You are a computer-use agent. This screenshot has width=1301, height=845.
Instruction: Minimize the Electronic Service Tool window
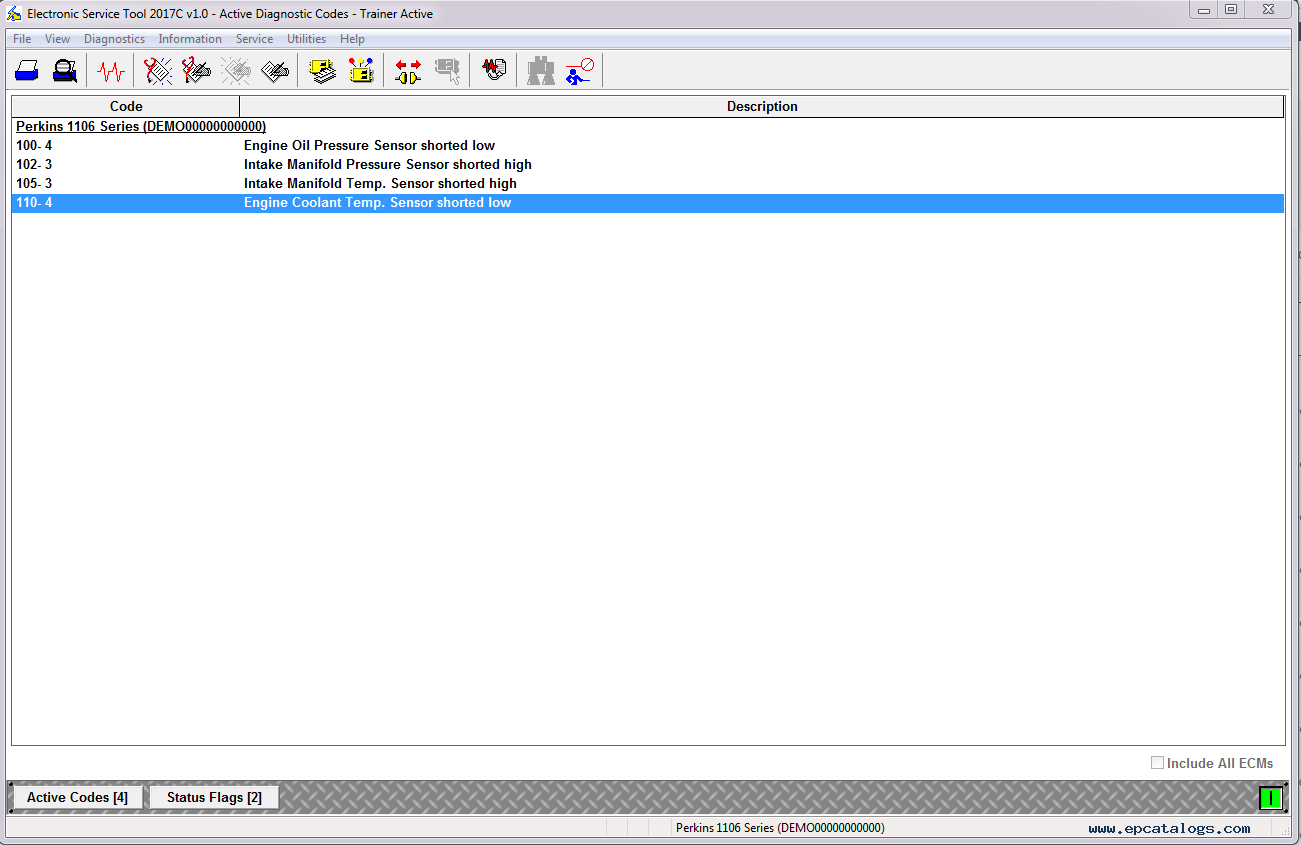tap(1204, 10)
